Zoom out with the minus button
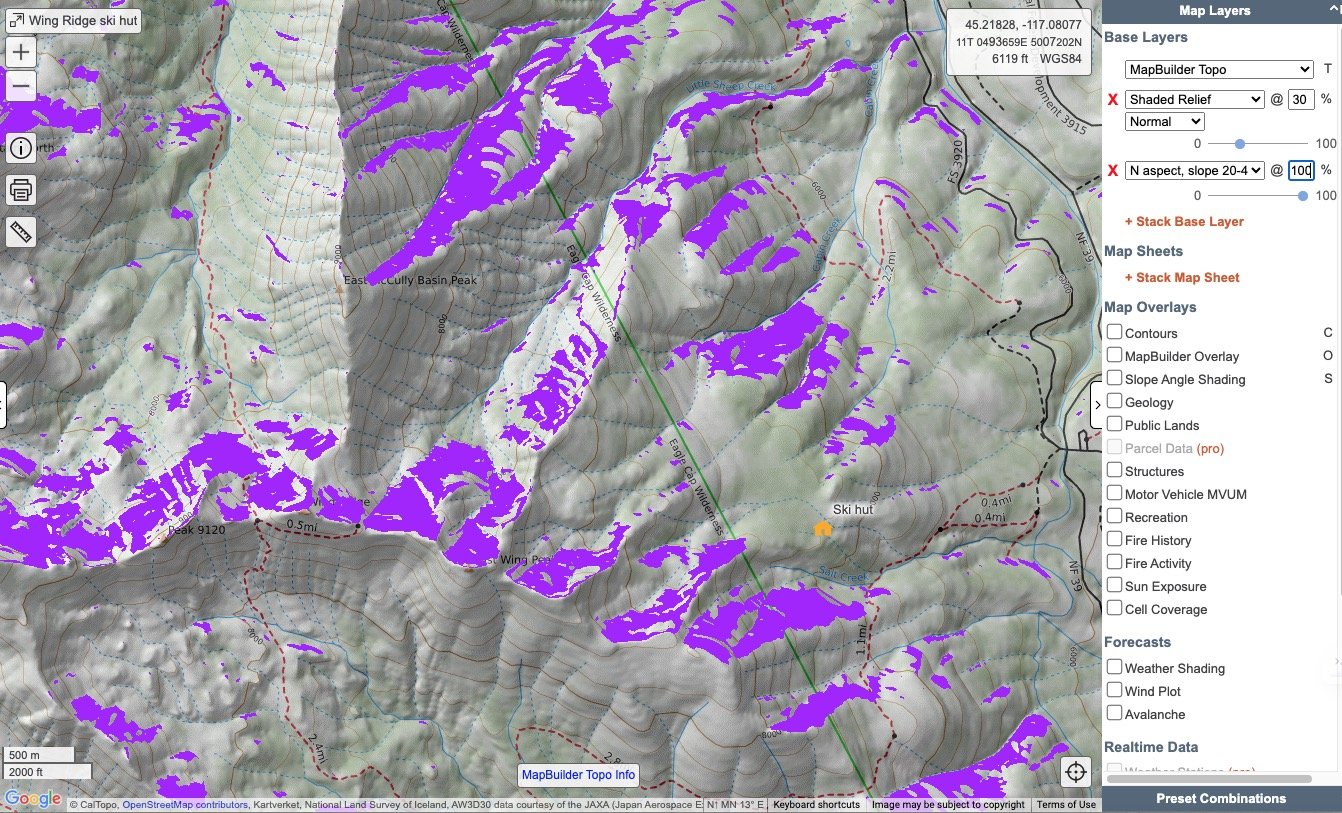 [21, 86]
